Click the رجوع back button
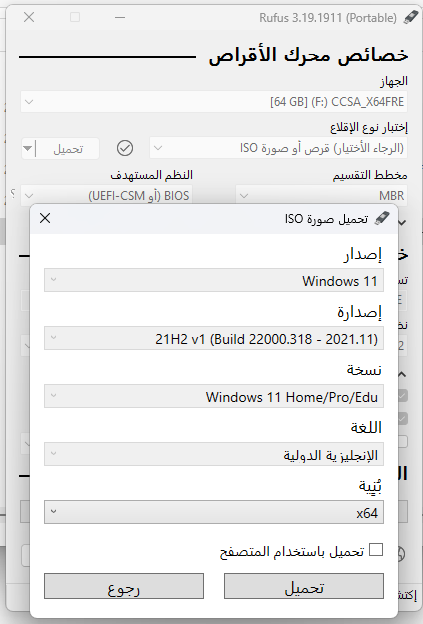This screenshot has height=624, width=423. pyautogui.click(x=124, y=586)
